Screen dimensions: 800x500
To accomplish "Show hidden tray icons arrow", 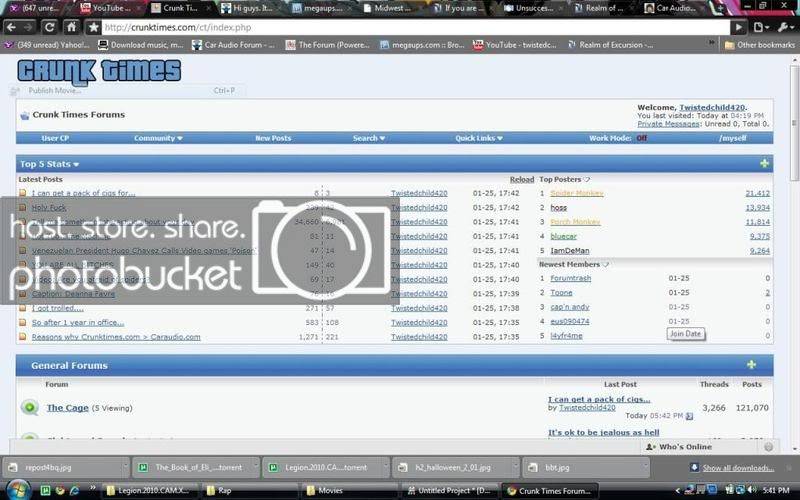I will click(678, 490).
